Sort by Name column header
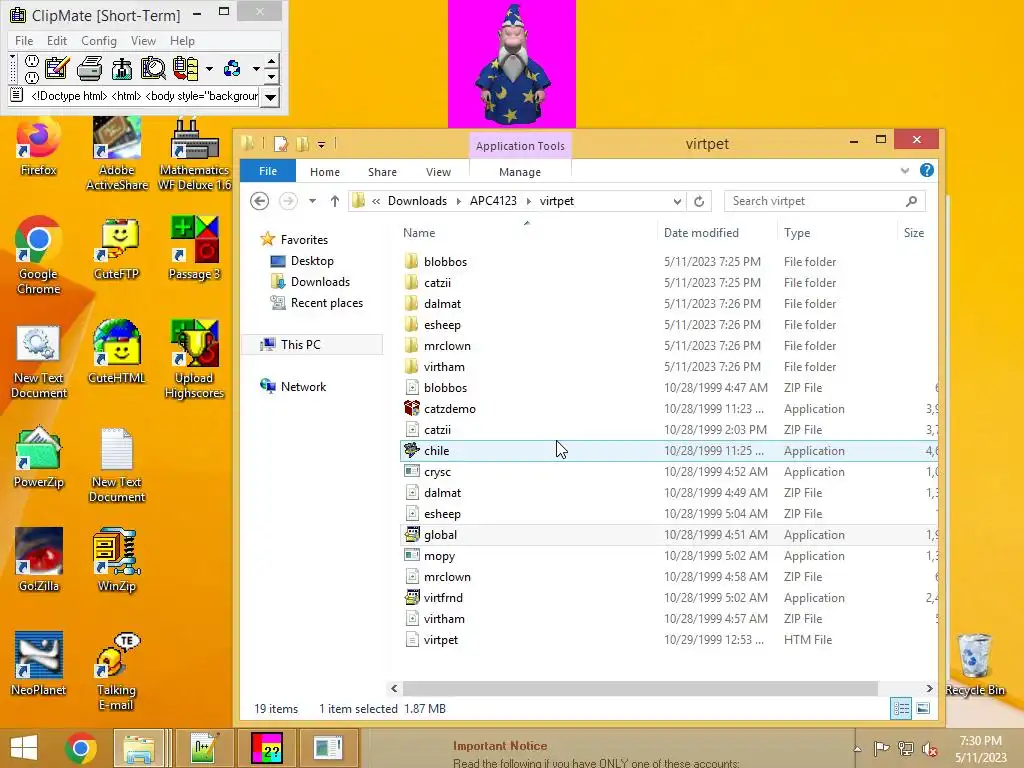This screenshot has width=1024, height=768. tap(419, 232)
